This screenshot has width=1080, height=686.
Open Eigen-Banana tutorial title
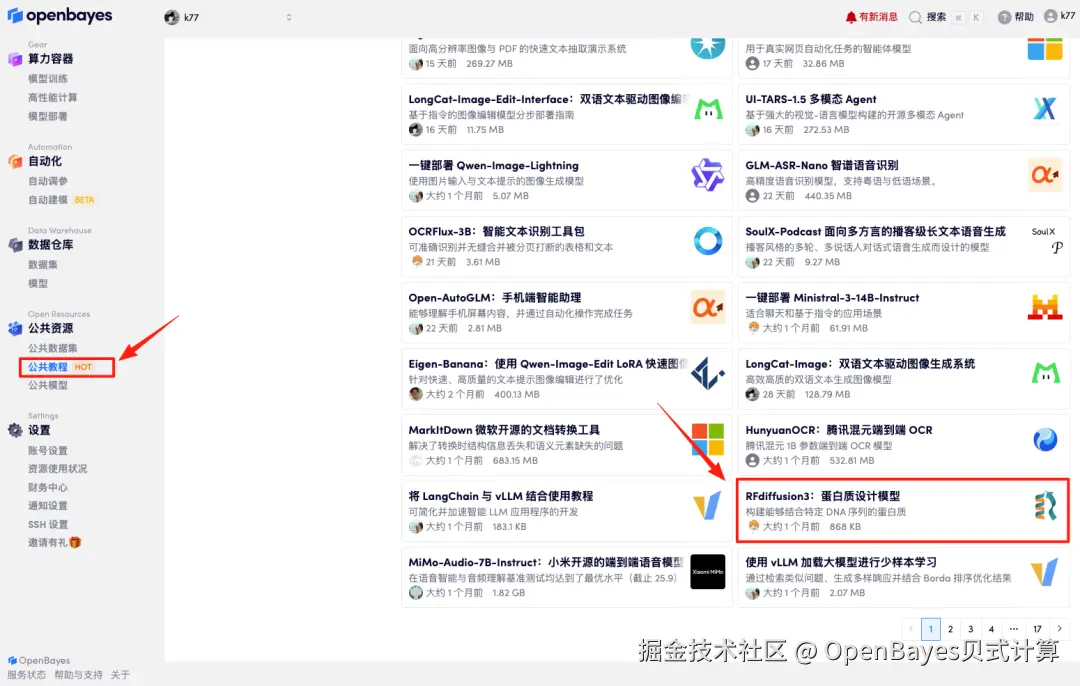[548, 364]
